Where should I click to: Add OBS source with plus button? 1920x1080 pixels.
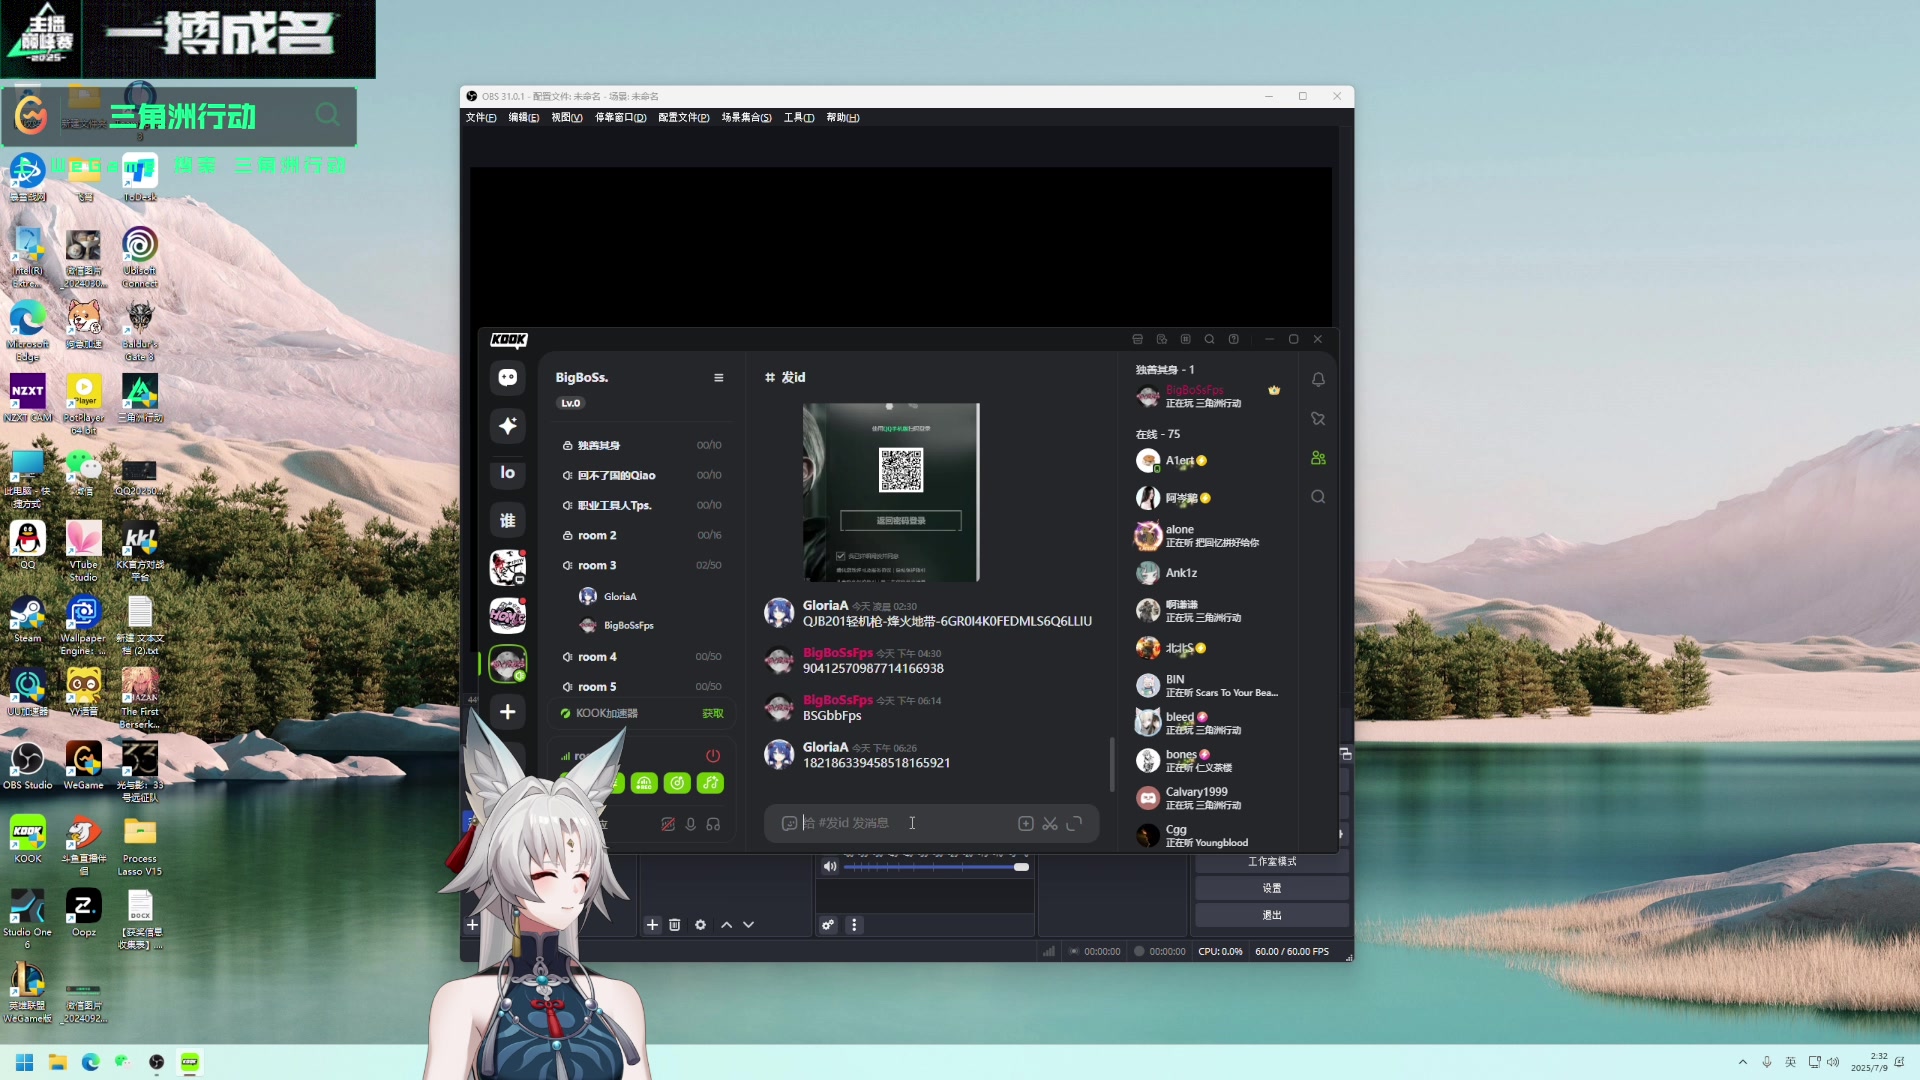652,925
